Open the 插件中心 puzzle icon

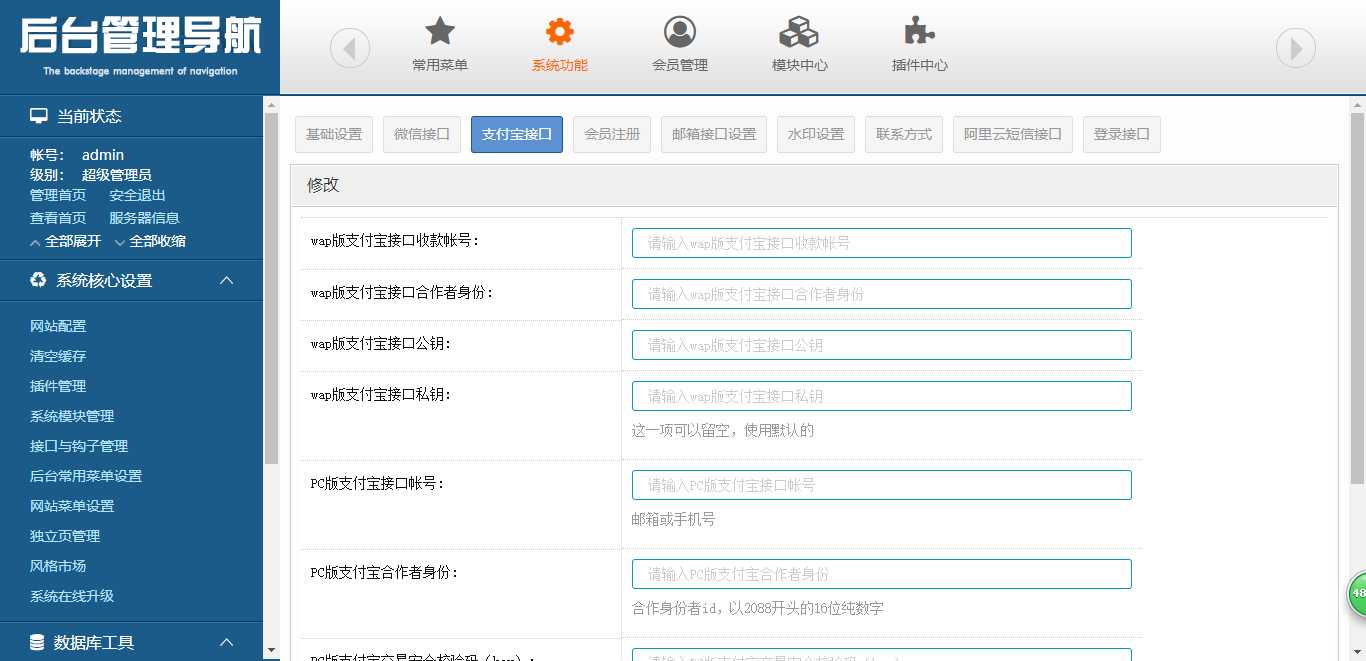tap(920, 32)
